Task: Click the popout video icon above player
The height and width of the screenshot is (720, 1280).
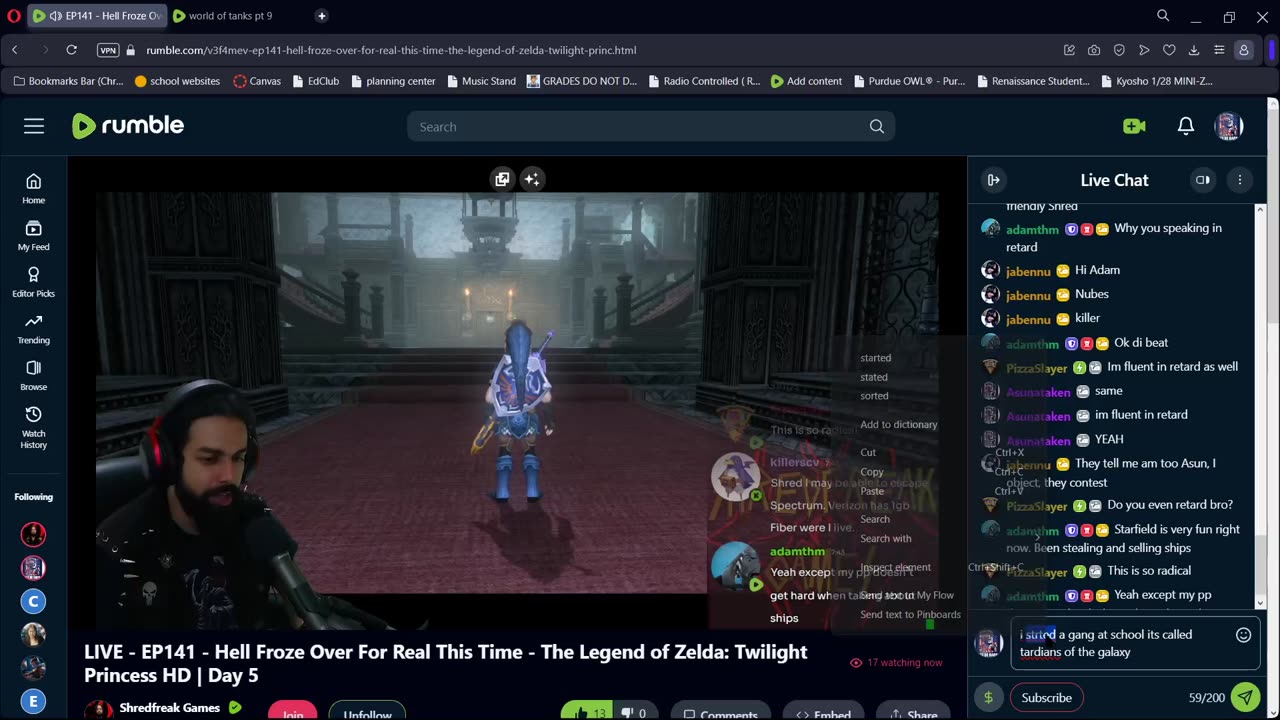Action: 502,179
